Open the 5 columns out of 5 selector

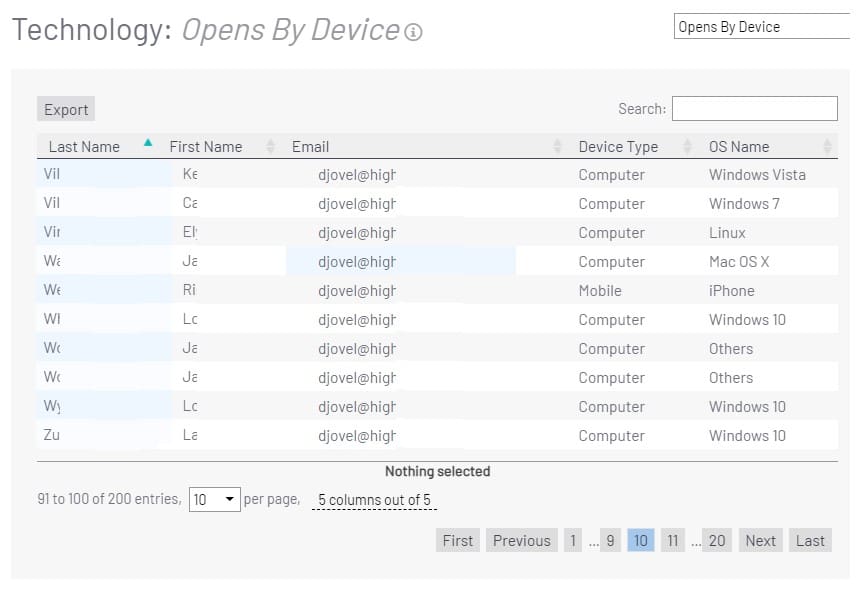click(374, 500)
